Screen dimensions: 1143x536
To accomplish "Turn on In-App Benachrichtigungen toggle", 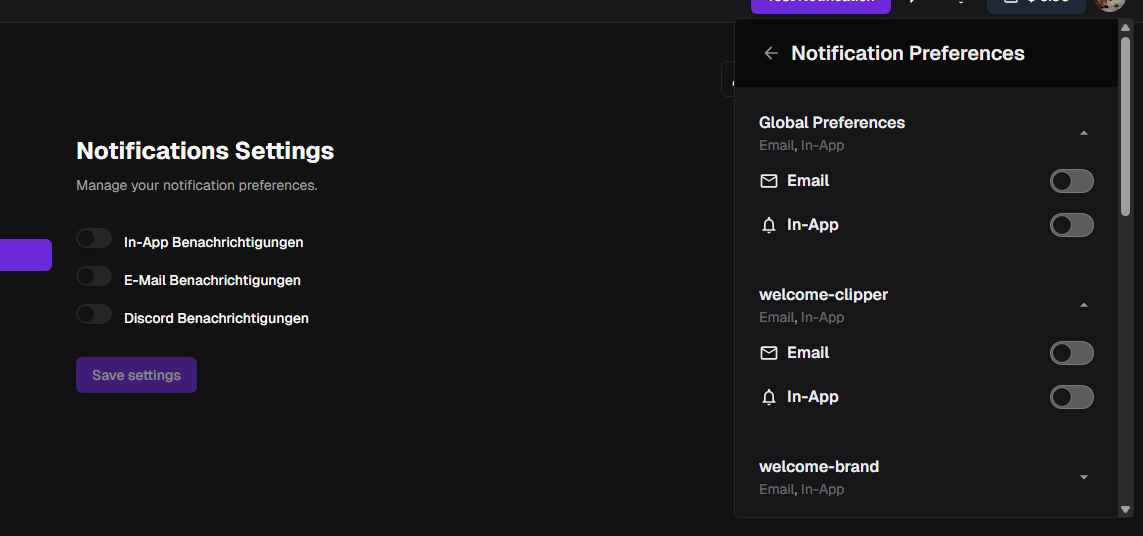I will [x=94, y=239].
